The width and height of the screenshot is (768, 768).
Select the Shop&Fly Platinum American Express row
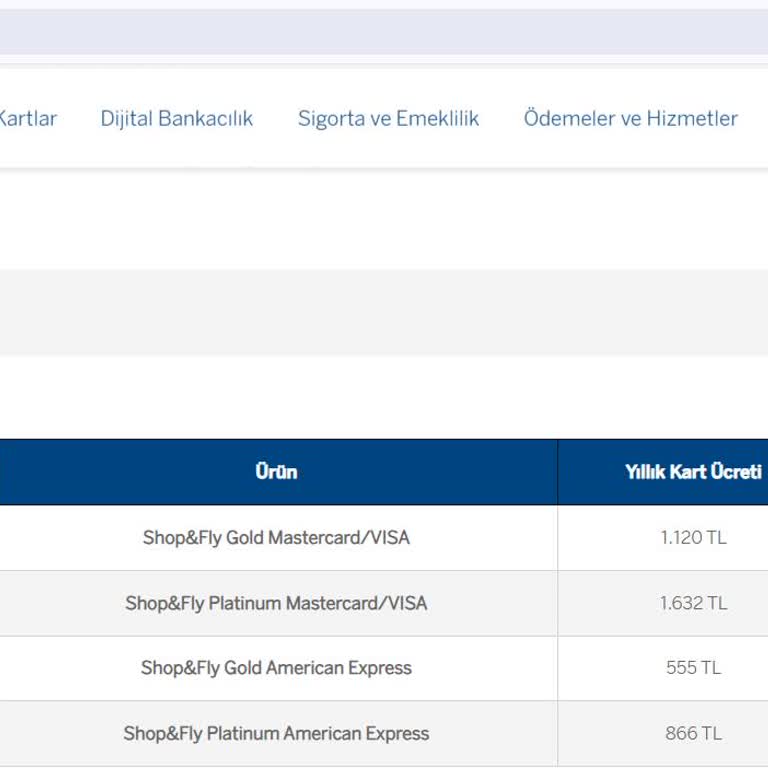(x=384, y=734)
